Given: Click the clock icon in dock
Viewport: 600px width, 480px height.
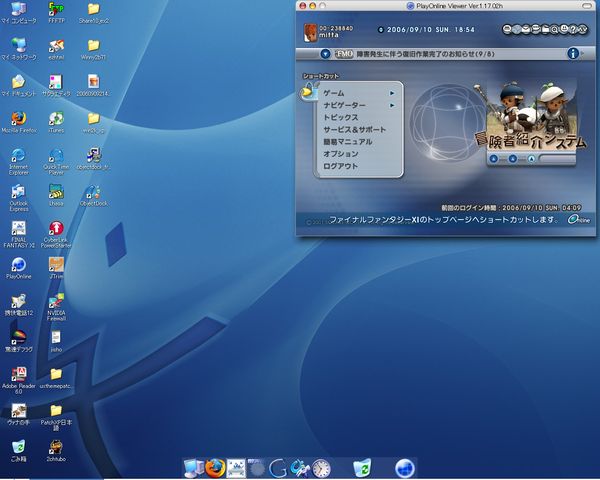Looking at the screenshot, I should pos(321,468).
